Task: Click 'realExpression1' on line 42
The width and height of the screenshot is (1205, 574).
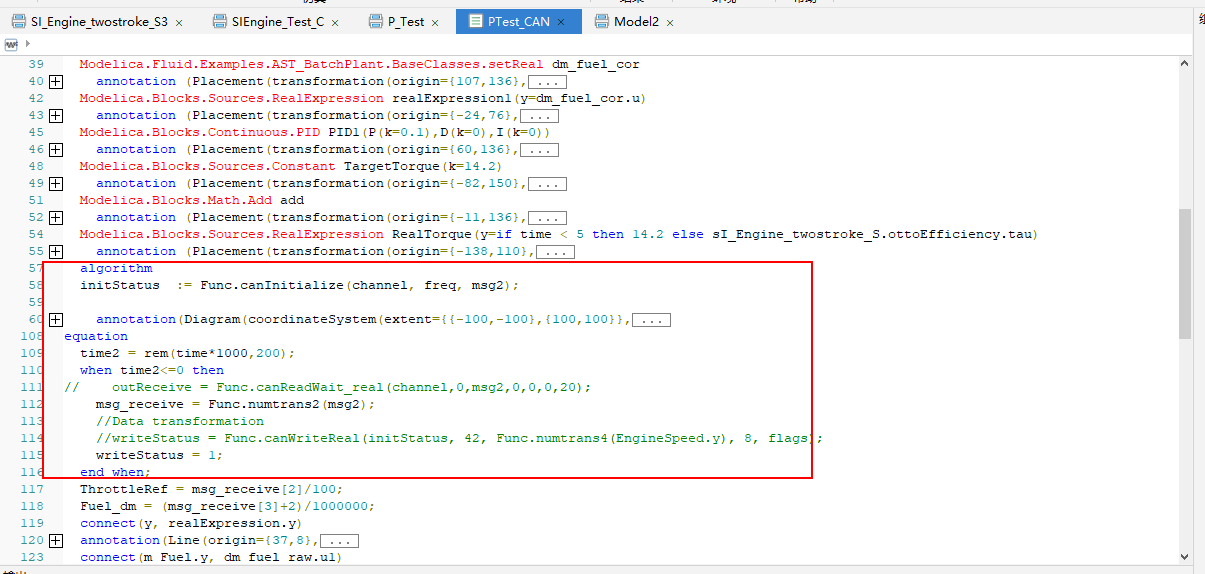Action: 452,98
